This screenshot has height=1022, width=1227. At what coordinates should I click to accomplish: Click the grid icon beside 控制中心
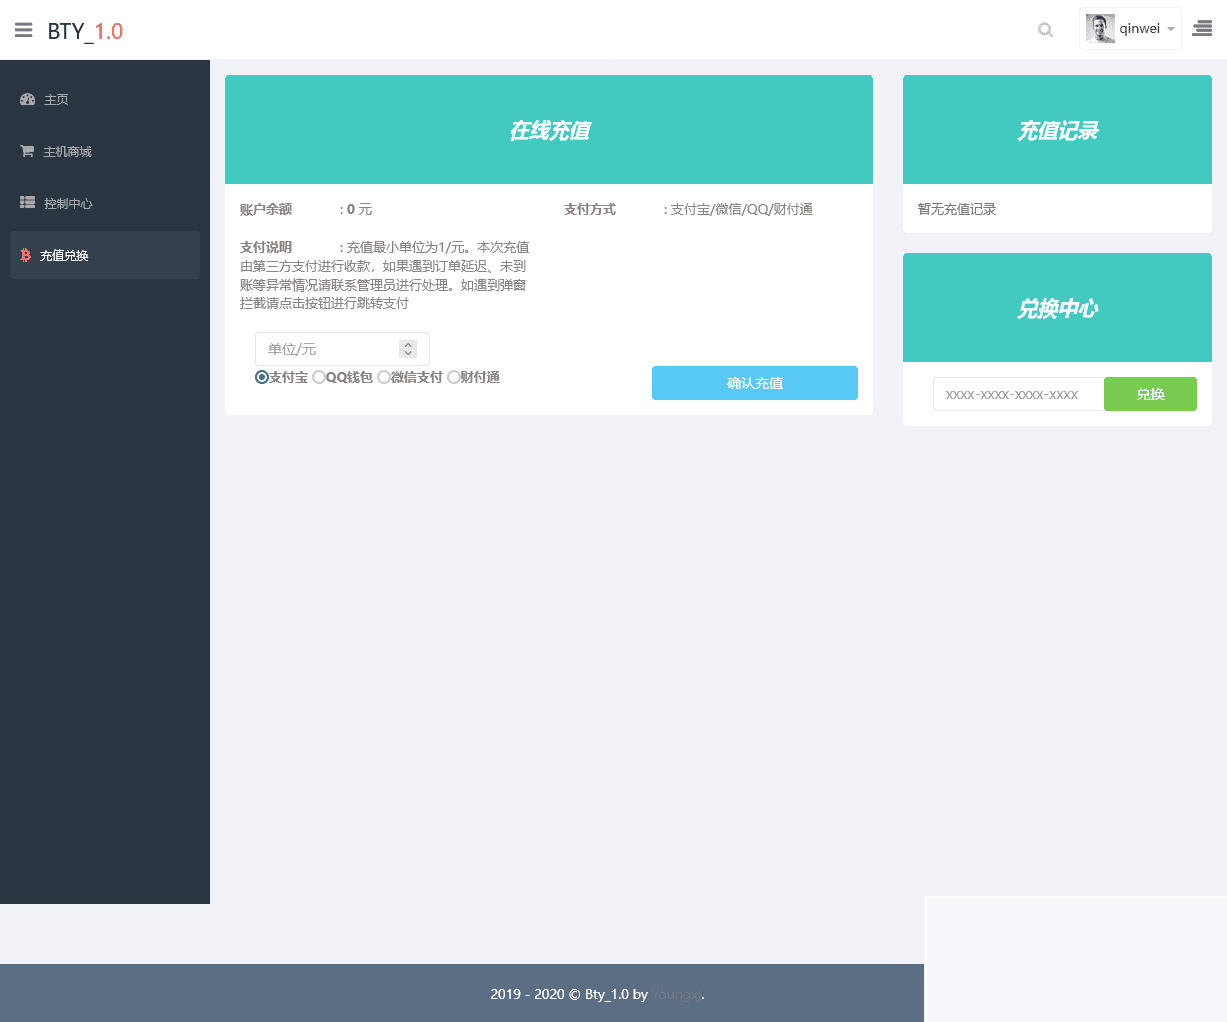click(x=25, y=202)
